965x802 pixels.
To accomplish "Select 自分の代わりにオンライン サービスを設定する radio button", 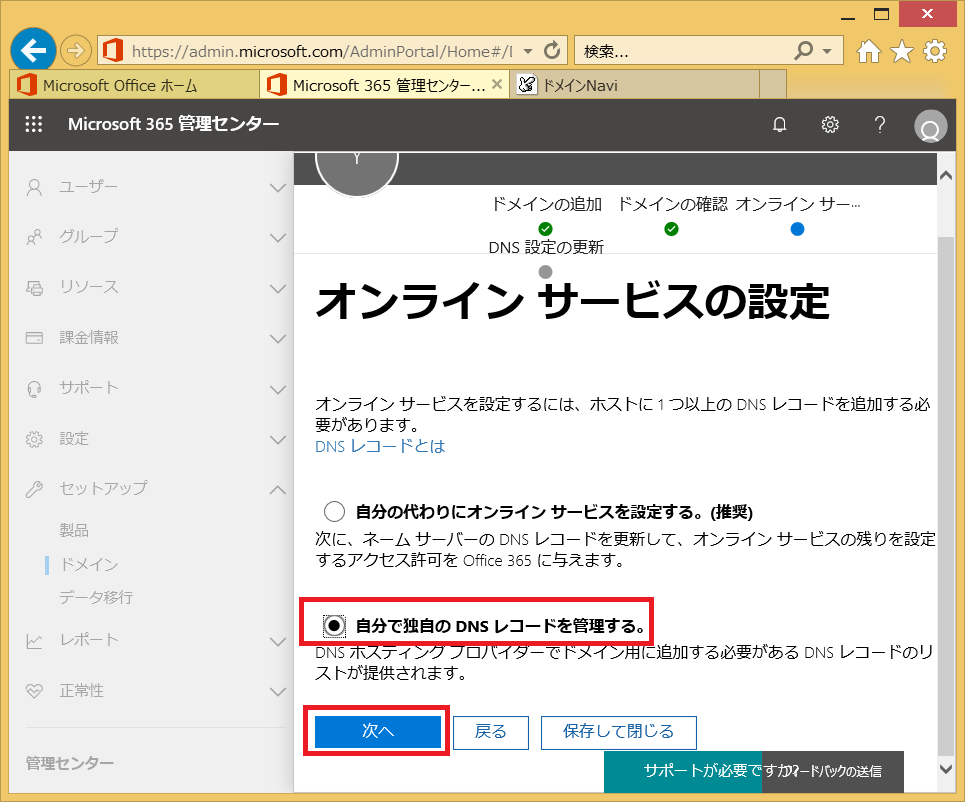I will coord(334,511).
